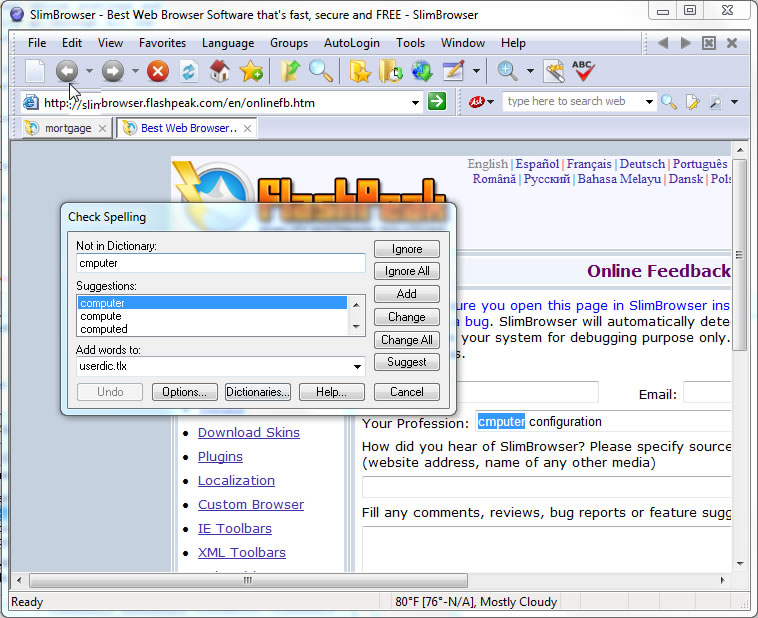Expand the address bar URL dropdown
Screen dimensions: 758x618
pyautogui.click(x=415, y=103)
